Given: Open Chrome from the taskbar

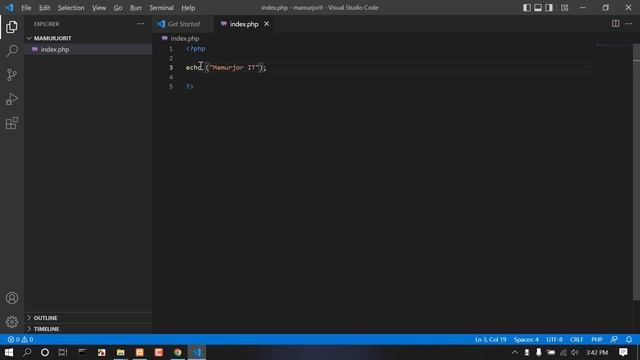Looking at the screenshot, I should click(x=178, y=352).
